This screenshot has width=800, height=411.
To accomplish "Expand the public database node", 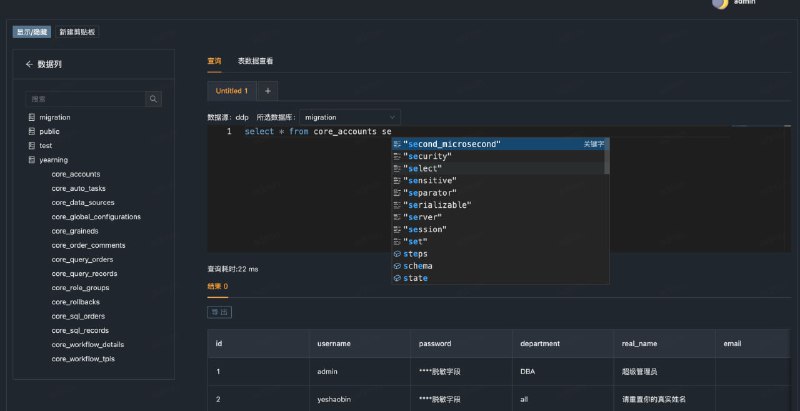I will click(x=49, y=132).
